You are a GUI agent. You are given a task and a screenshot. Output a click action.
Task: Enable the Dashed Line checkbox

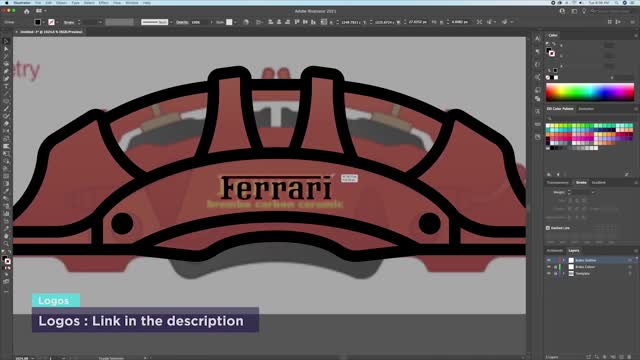[548, 228]
